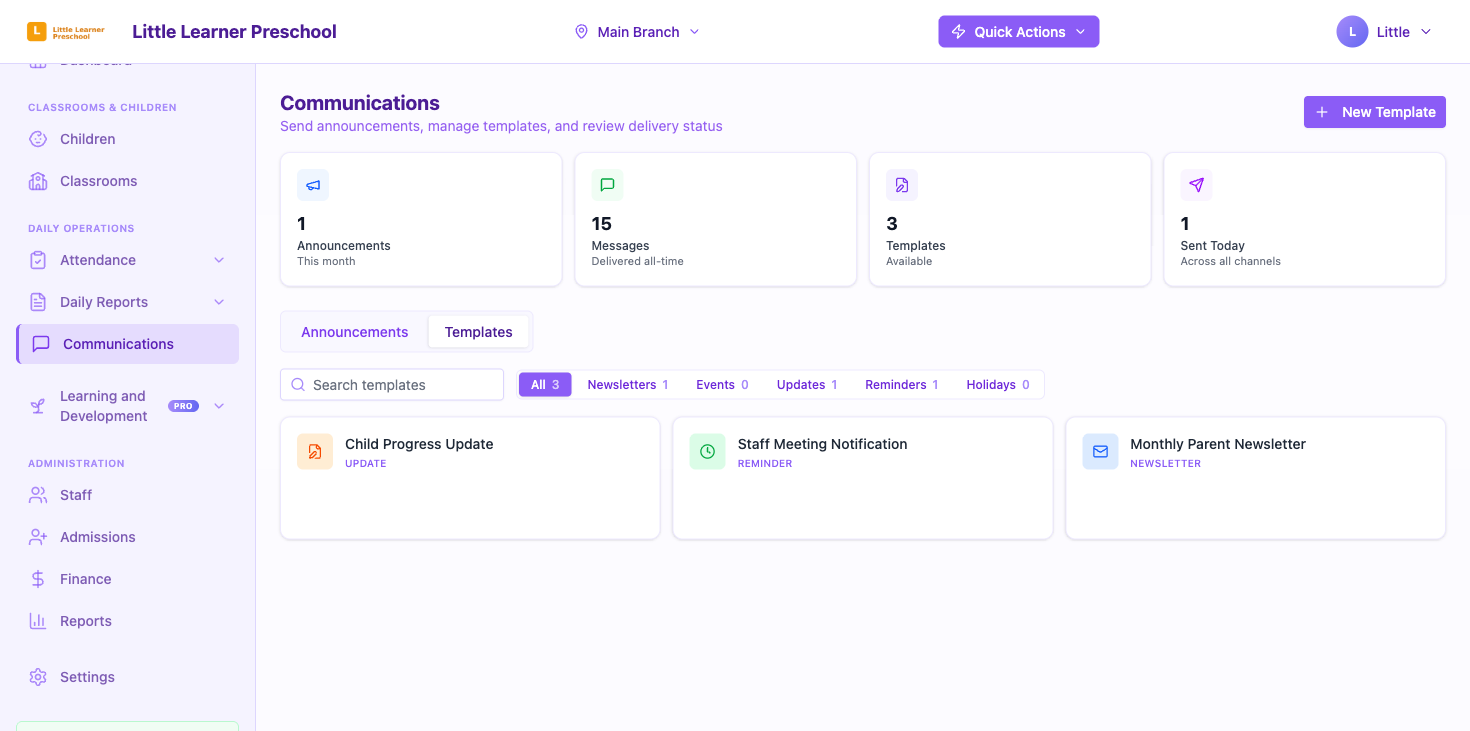Click the megaphone icon on Announcements card

(313, 185)
